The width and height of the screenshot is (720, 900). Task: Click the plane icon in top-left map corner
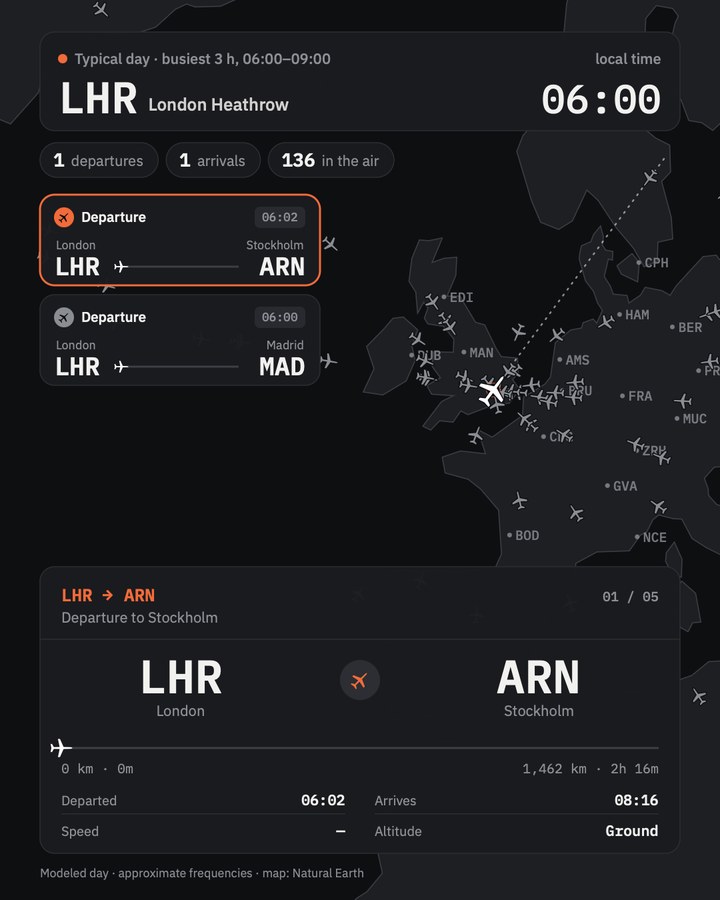click(x=100, y=9)
